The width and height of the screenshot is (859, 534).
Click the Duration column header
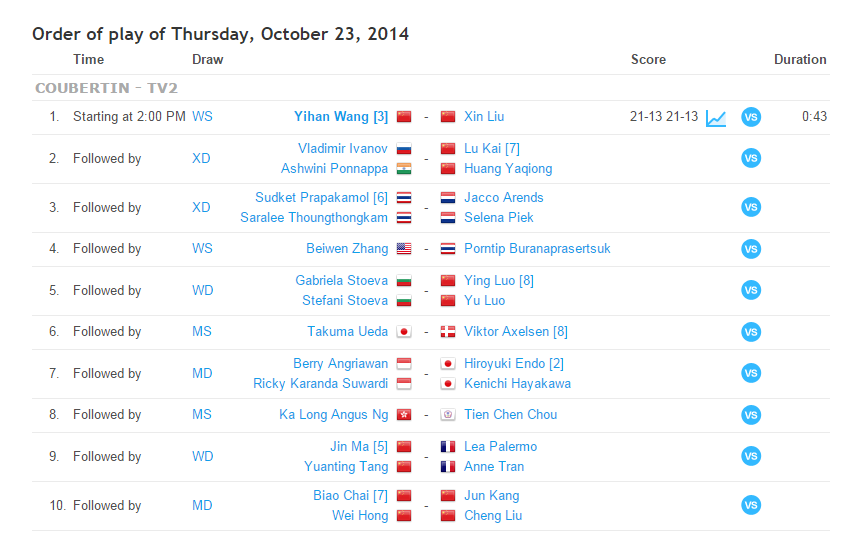[x=800, y=60]
